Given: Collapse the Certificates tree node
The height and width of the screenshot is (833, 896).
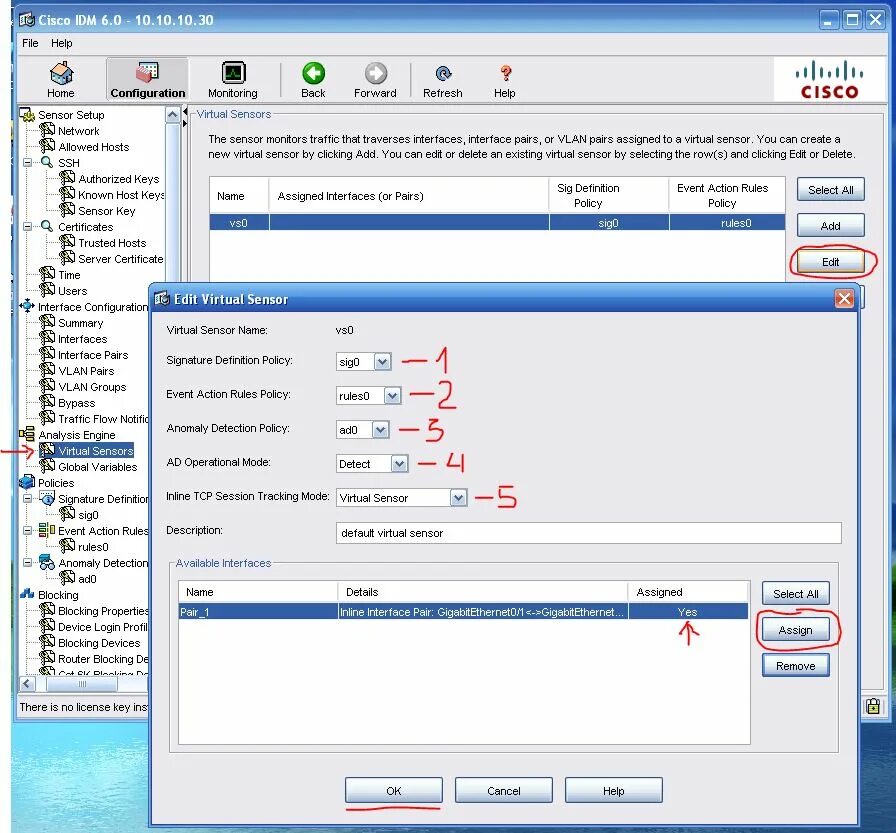Looking at the screenshot, I should tap(27, 227).
